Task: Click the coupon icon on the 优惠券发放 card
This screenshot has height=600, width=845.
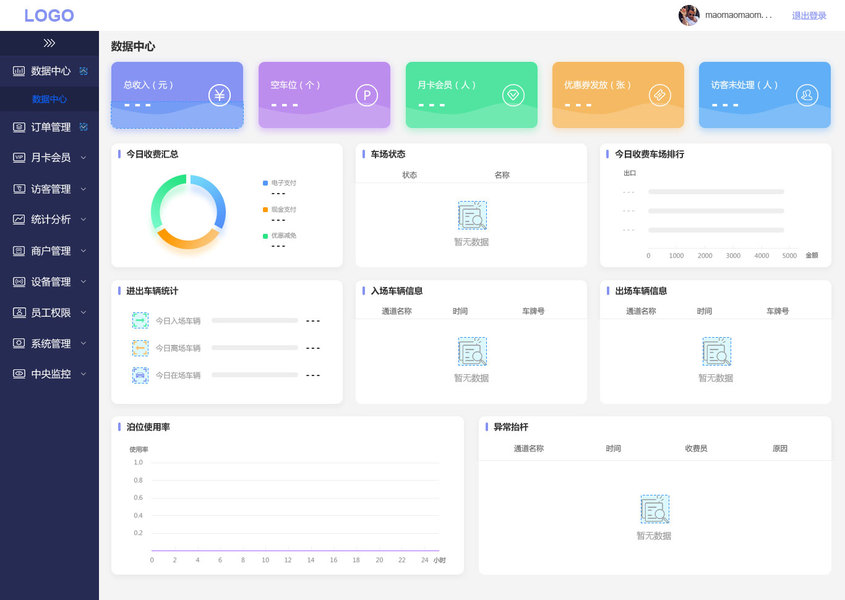Action: point(660,95)
